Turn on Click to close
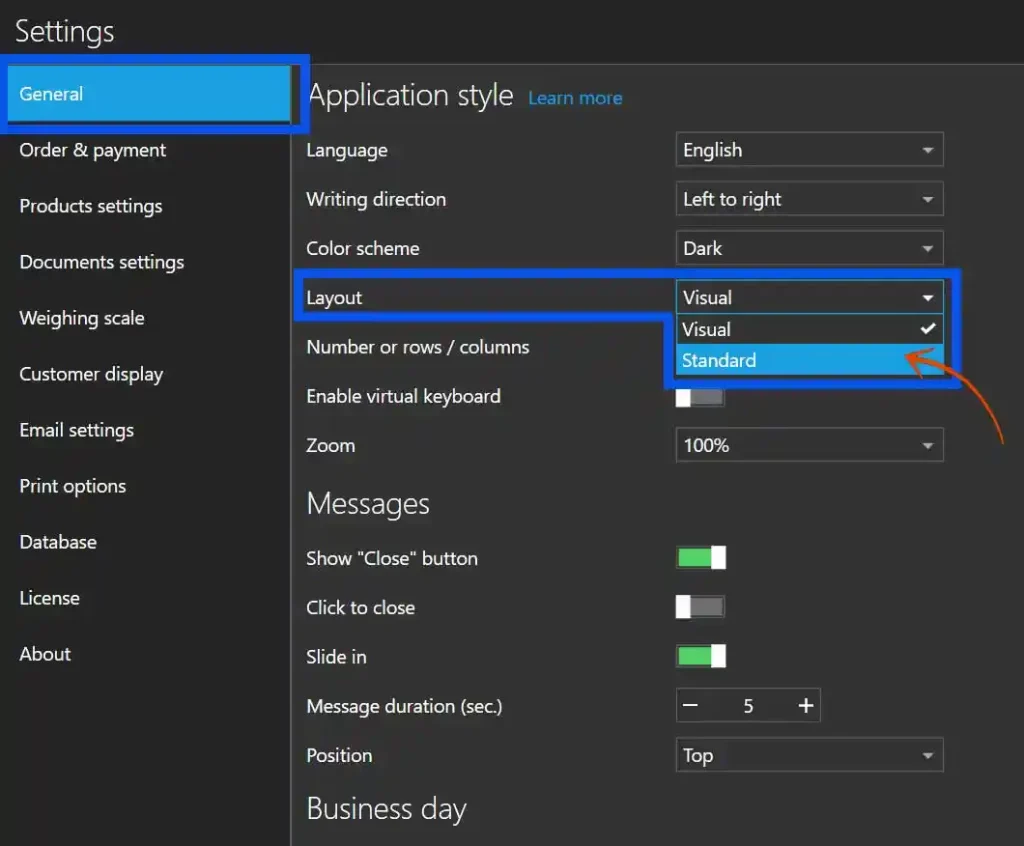Image resolution: width=1024 pixels, height=846 pixels. [x=700, y=607]
